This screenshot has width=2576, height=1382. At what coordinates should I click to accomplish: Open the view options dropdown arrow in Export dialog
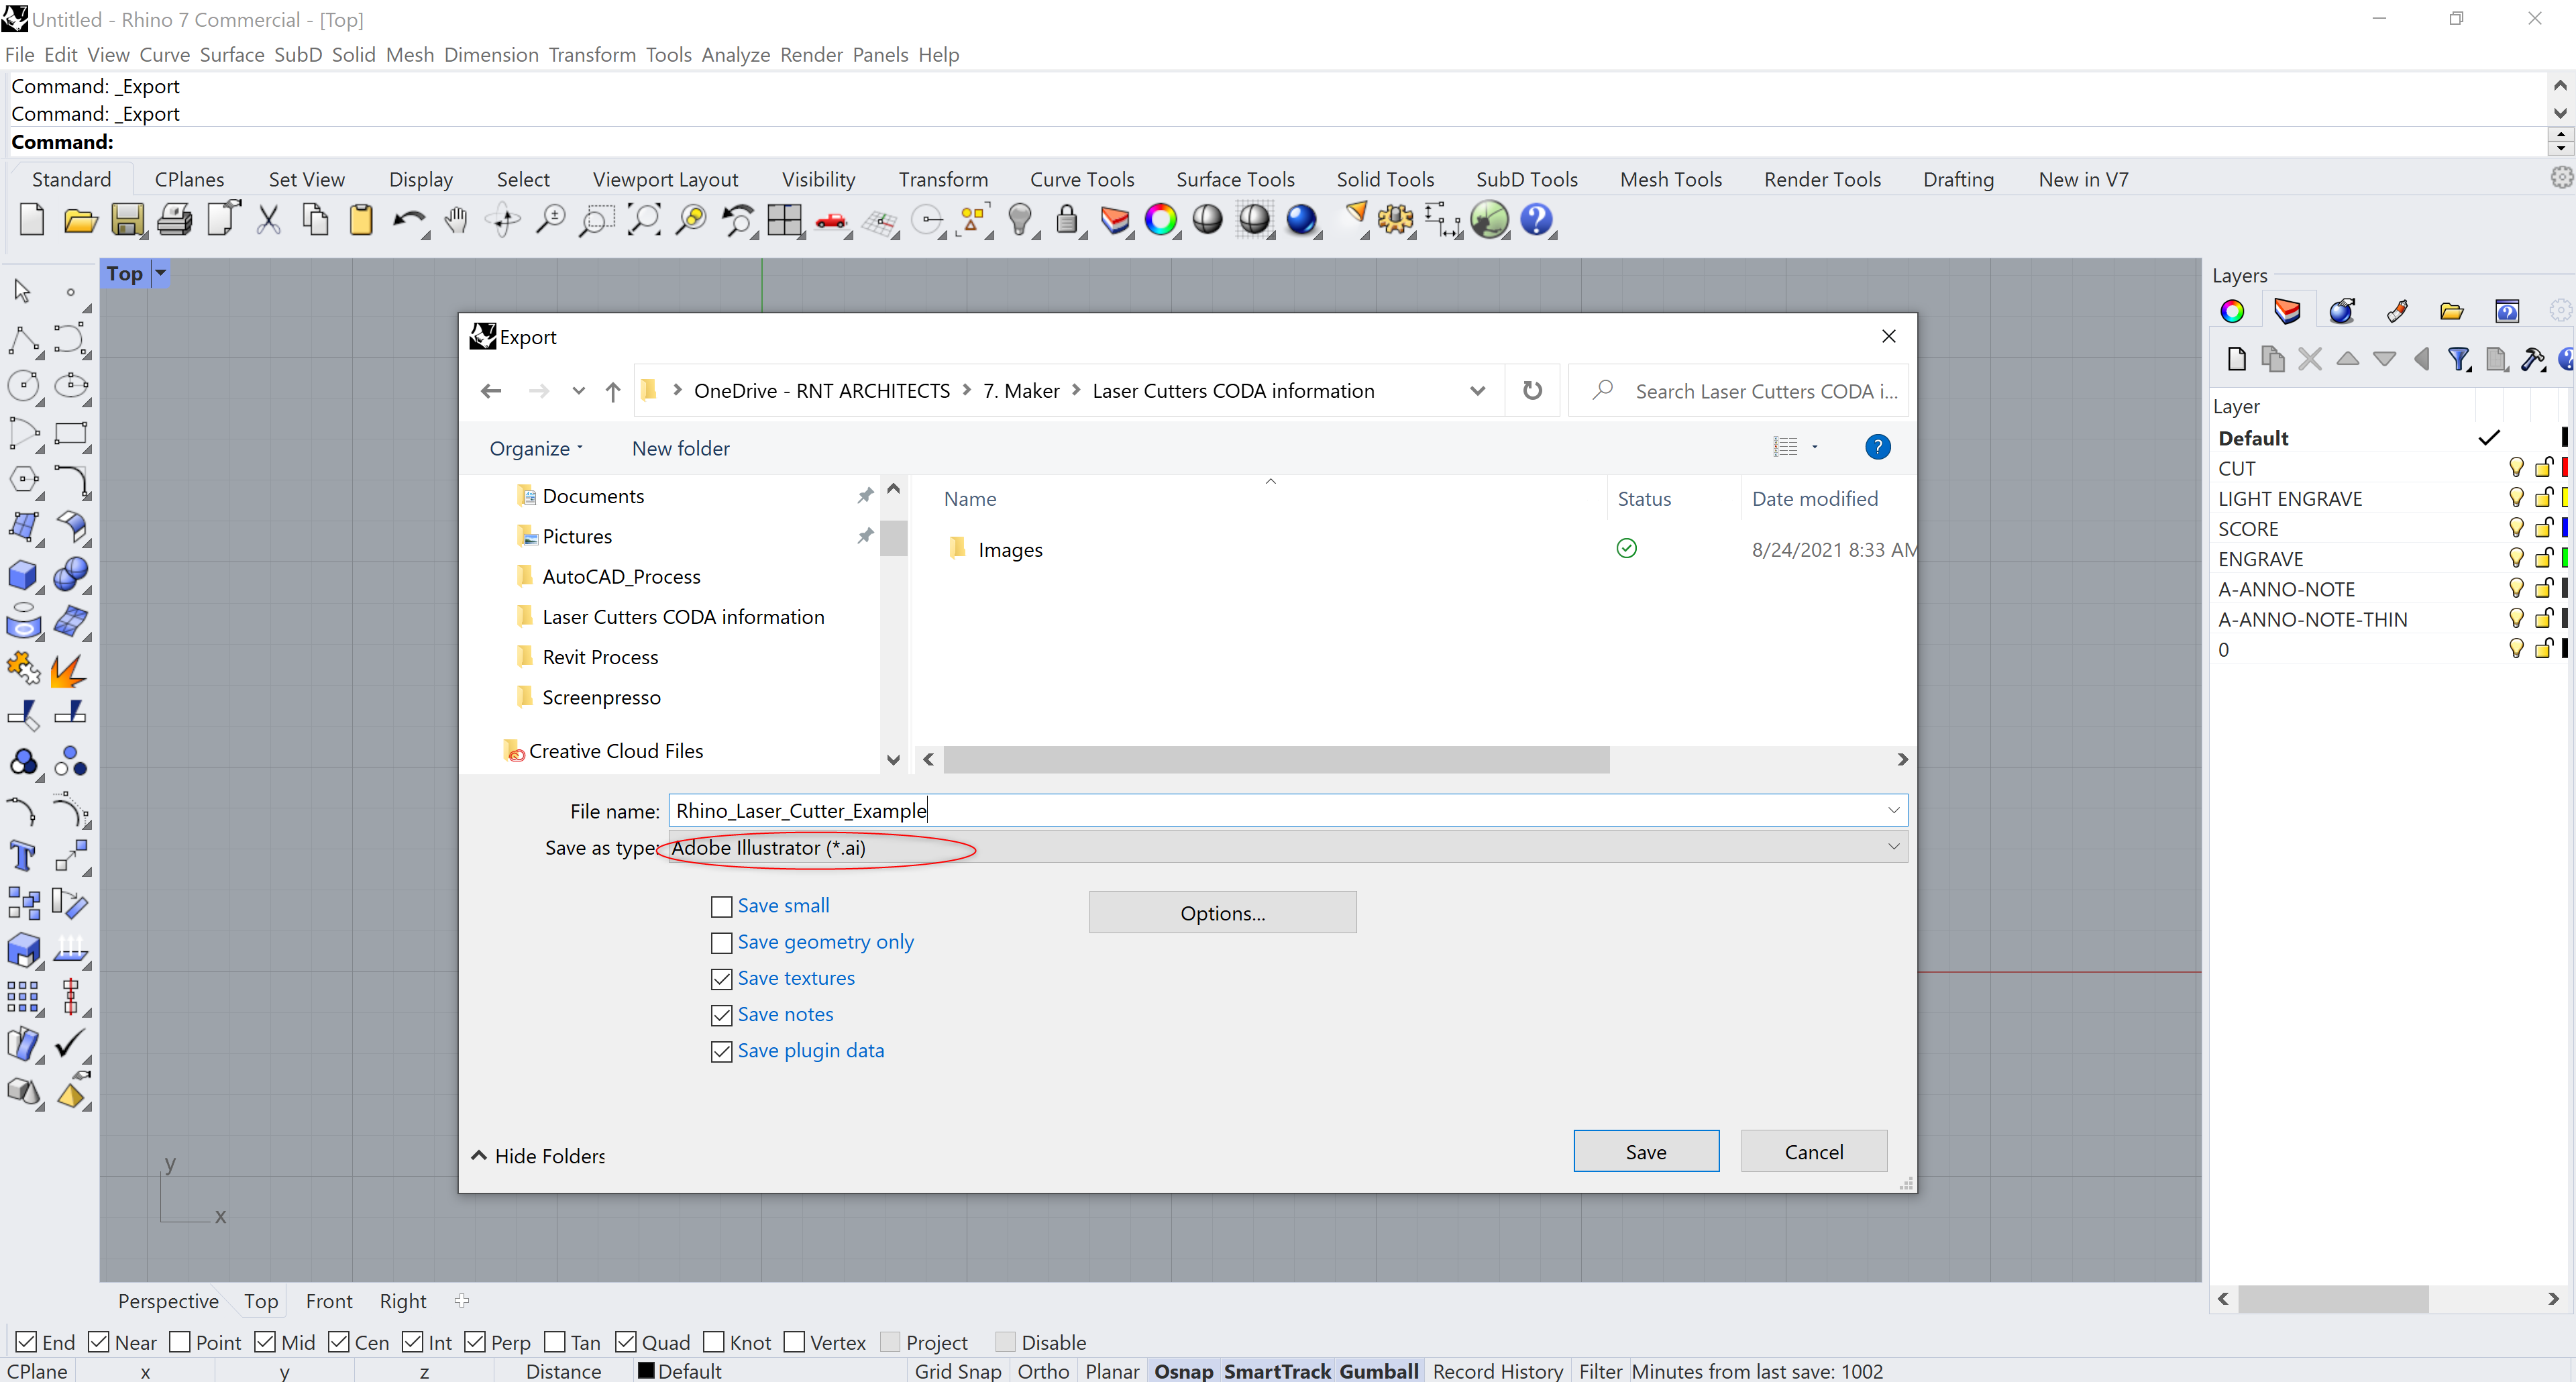coord(1814,447)
